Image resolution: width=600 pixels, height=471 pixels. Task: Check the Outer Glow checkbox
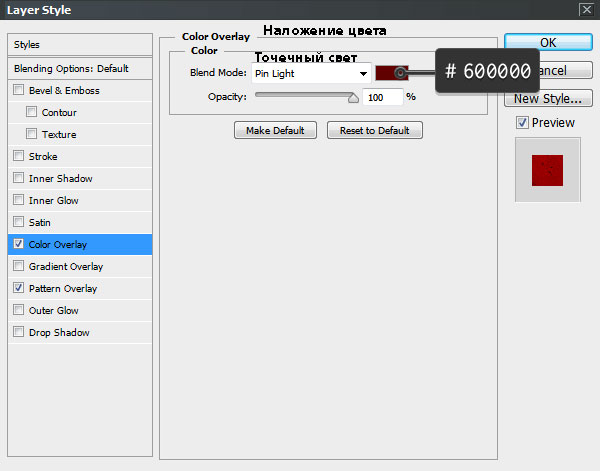(x=18, y=310)
